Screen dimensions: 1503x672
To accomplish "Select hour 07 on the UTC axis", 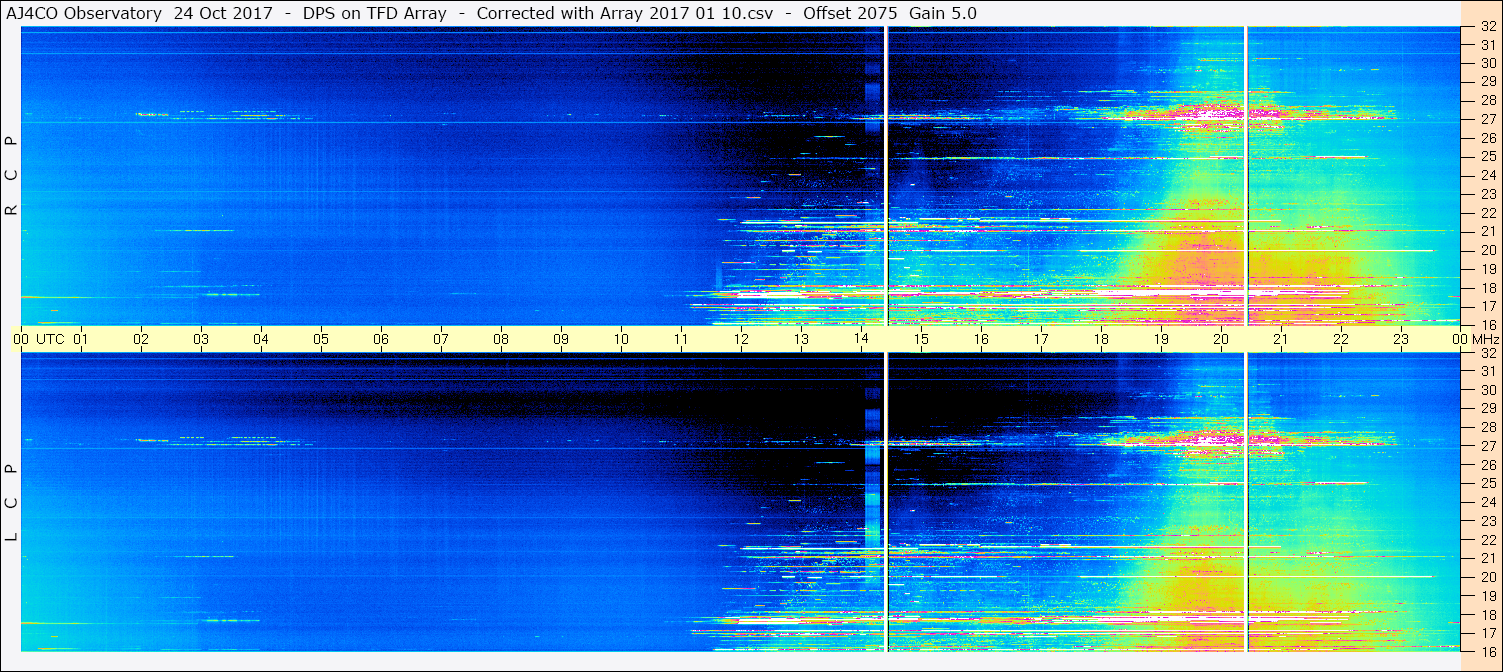I will 441,339.
